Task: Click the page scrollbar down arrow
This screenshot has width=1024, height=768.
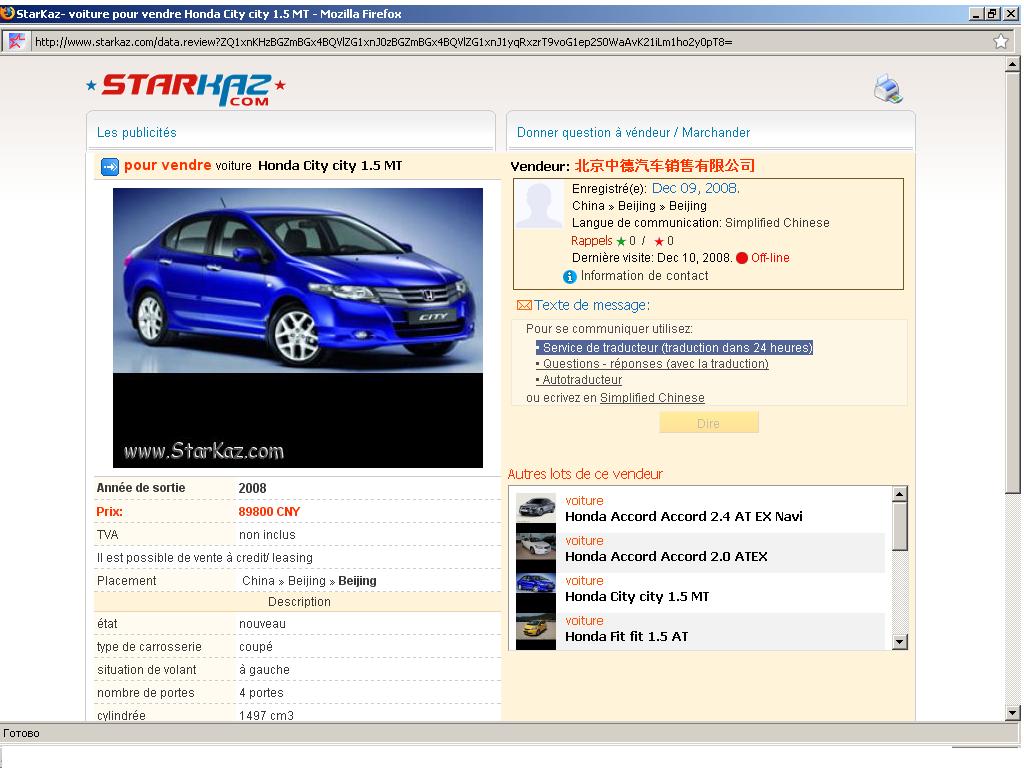Action: 1012,713
